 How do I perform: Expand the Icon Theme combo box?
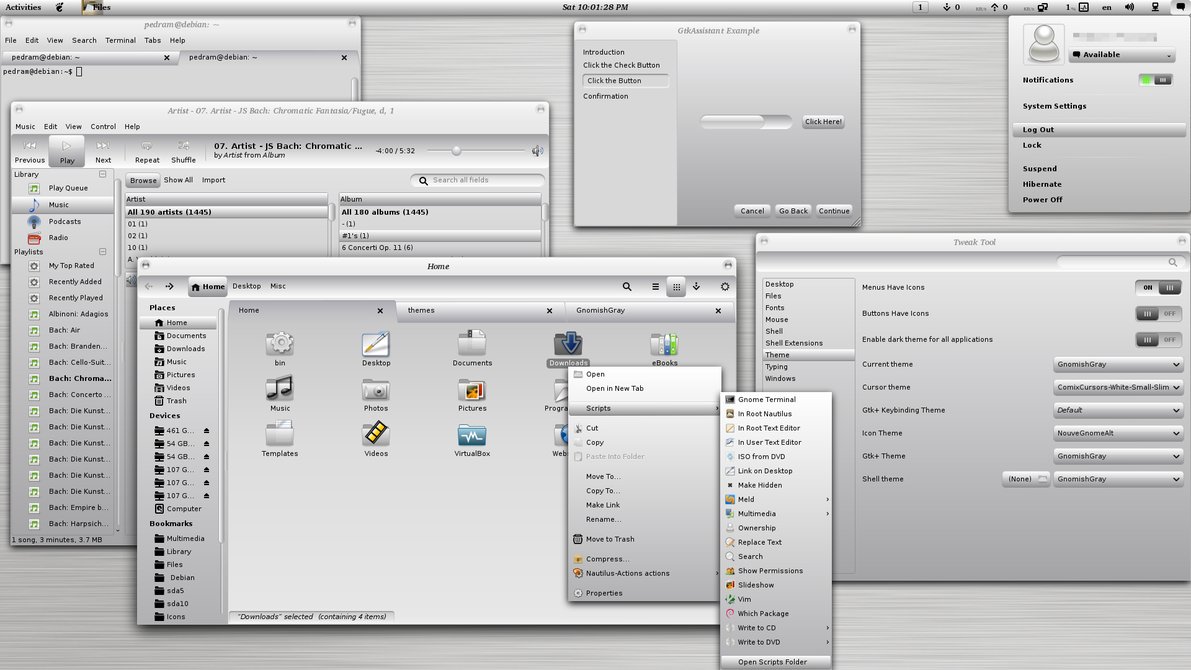pyautogui.click(x=1118, y=433)
